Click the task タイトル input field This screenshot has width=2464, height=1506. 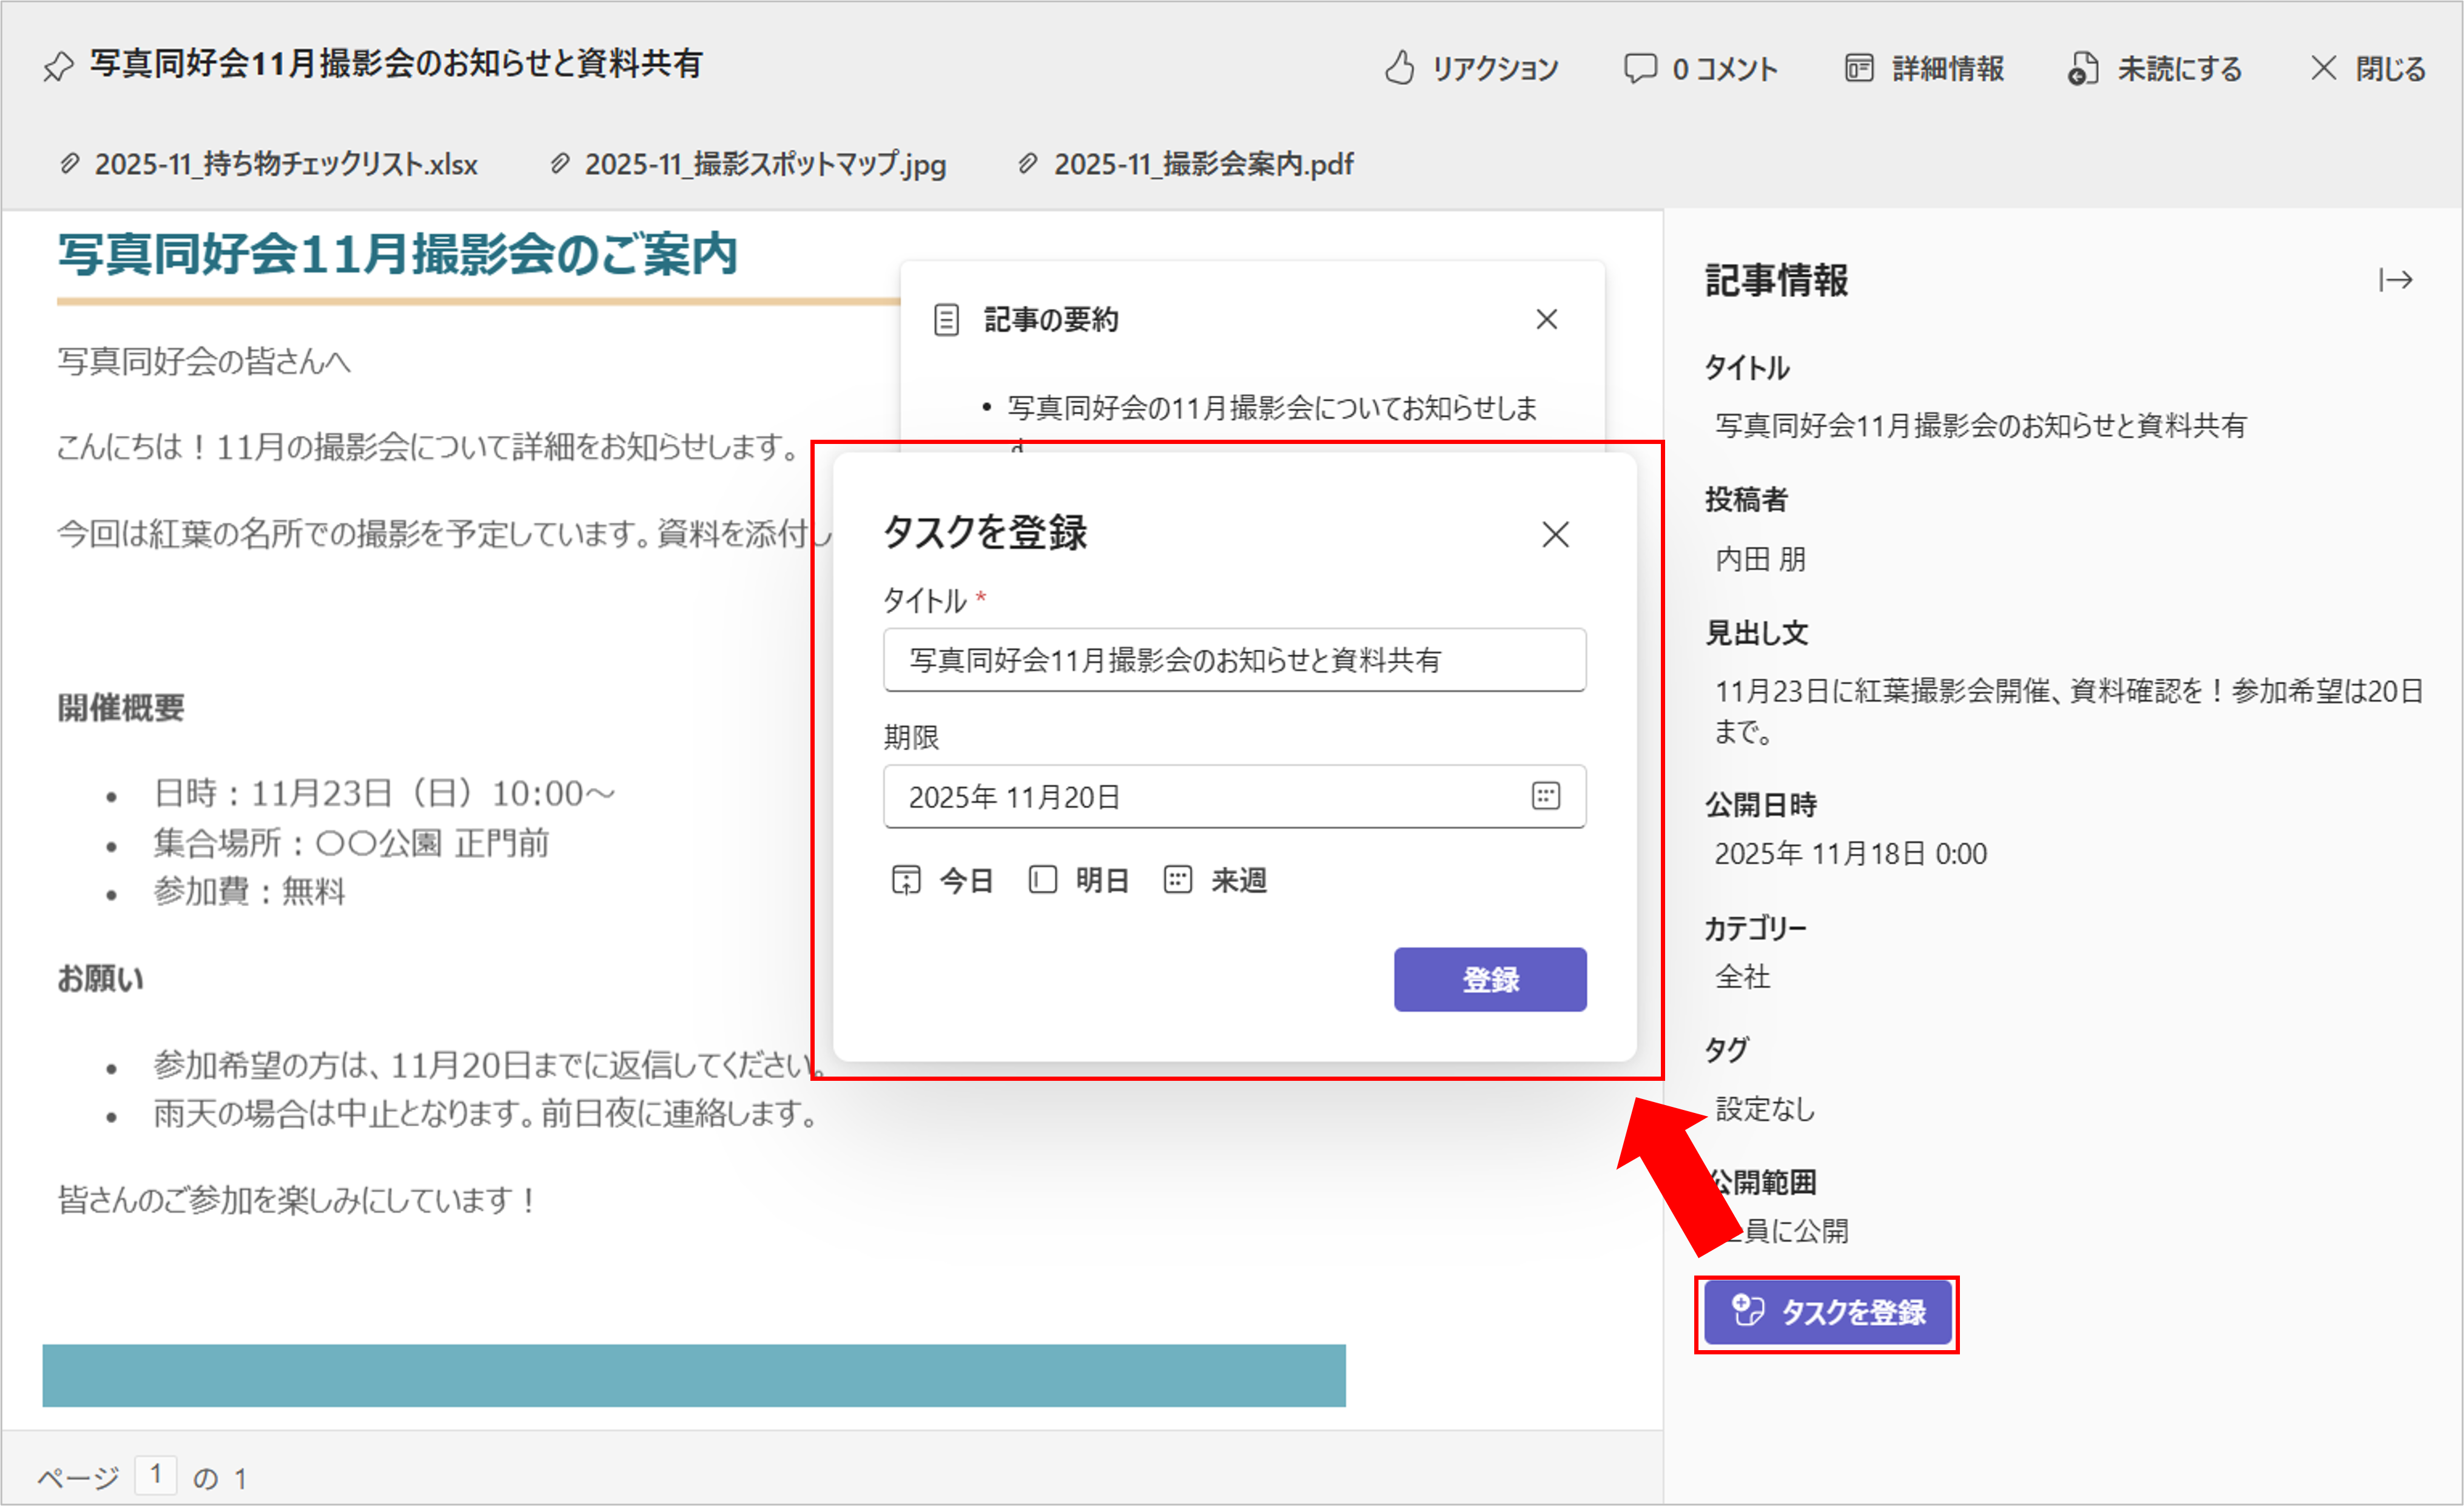click(1235, 660)
